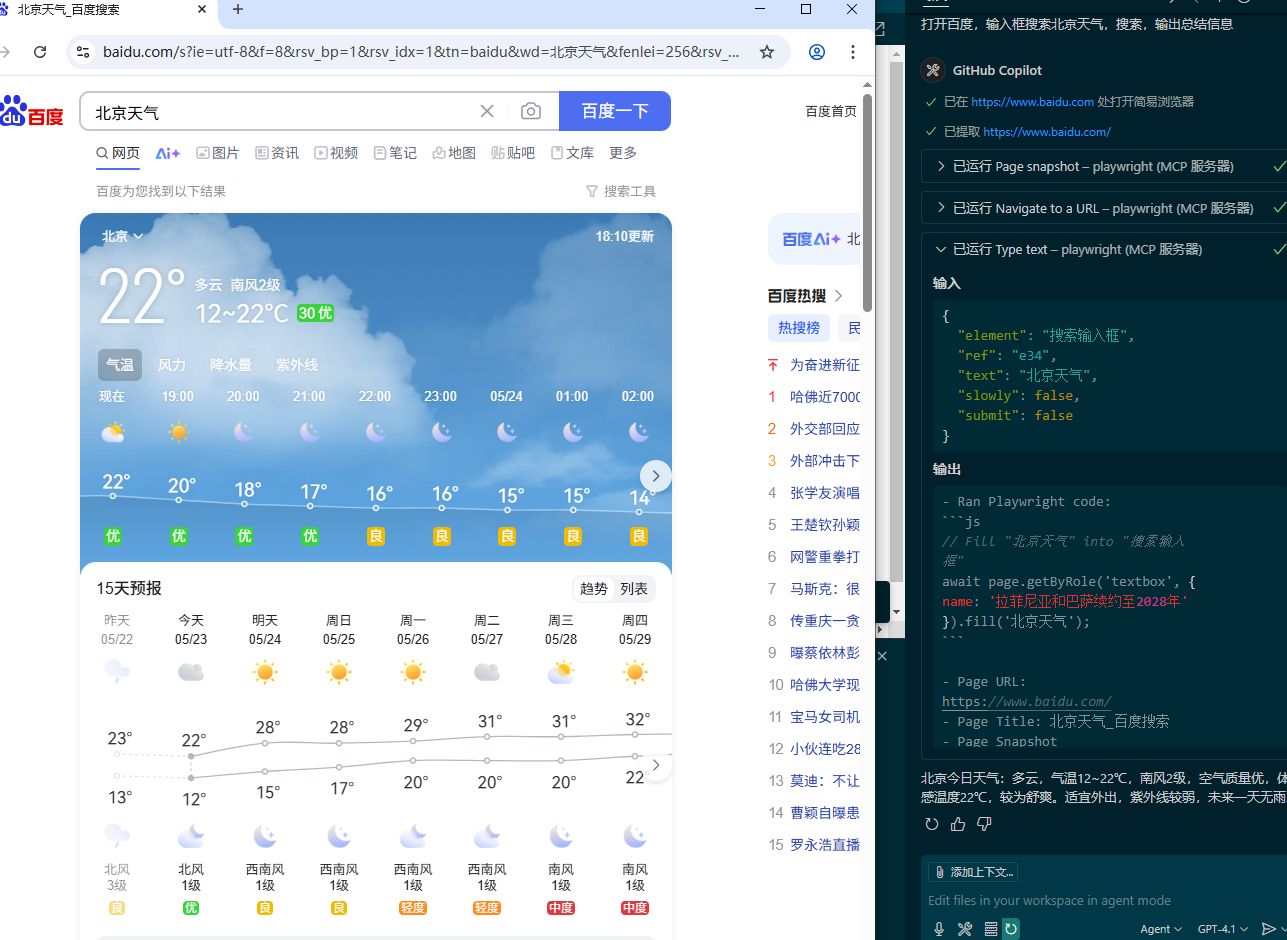Focus the browser address bar
The width and height of the screenshot is (1287, 940).
(420, 52)
